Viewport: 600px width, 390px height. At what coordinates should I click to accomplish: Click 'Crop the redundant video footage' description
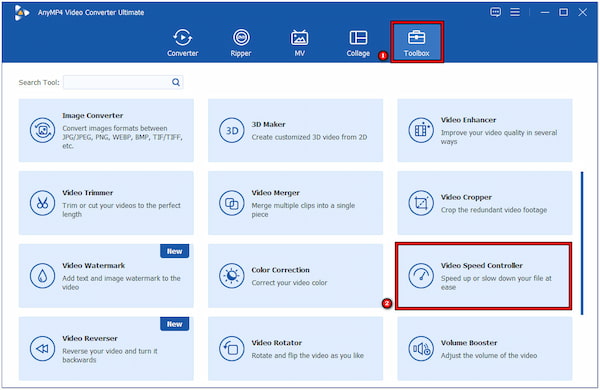click(x=494, y=210)
